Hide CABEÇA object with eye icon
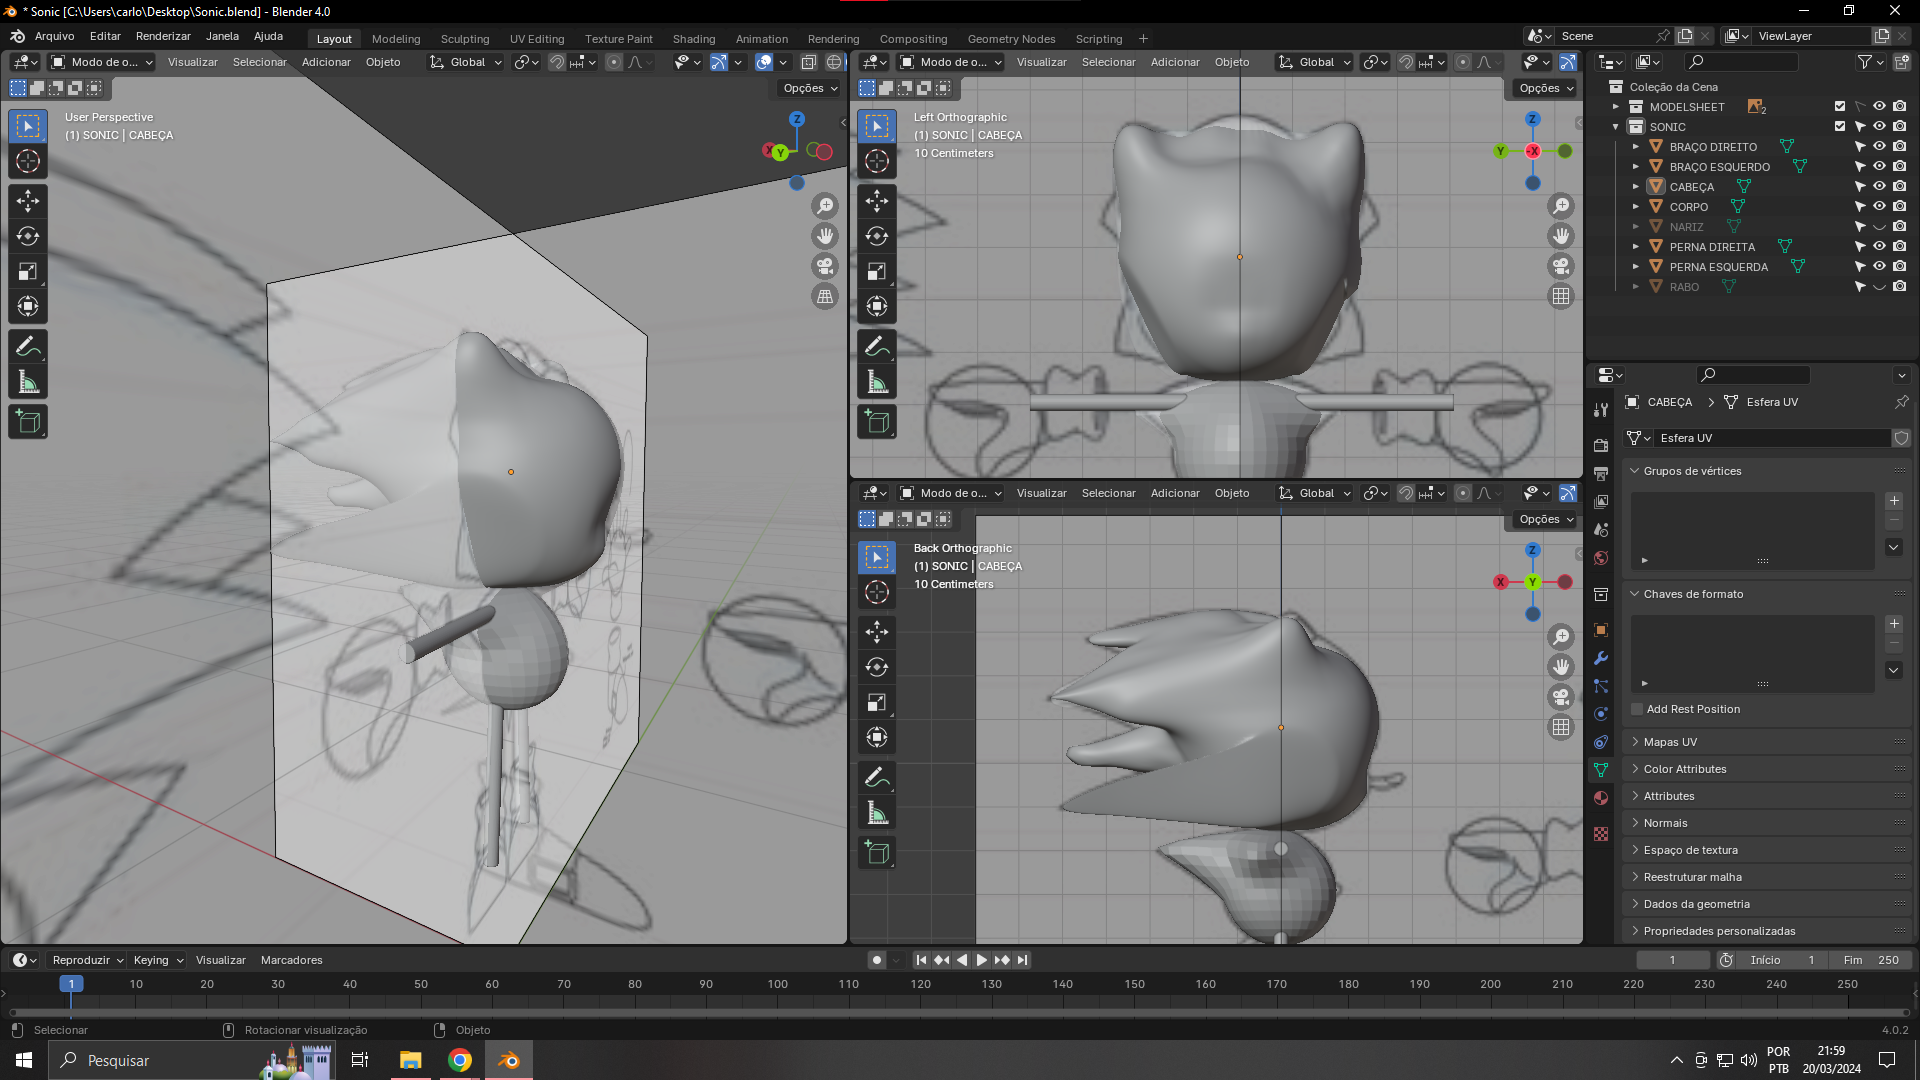 tap(1879, 186)
